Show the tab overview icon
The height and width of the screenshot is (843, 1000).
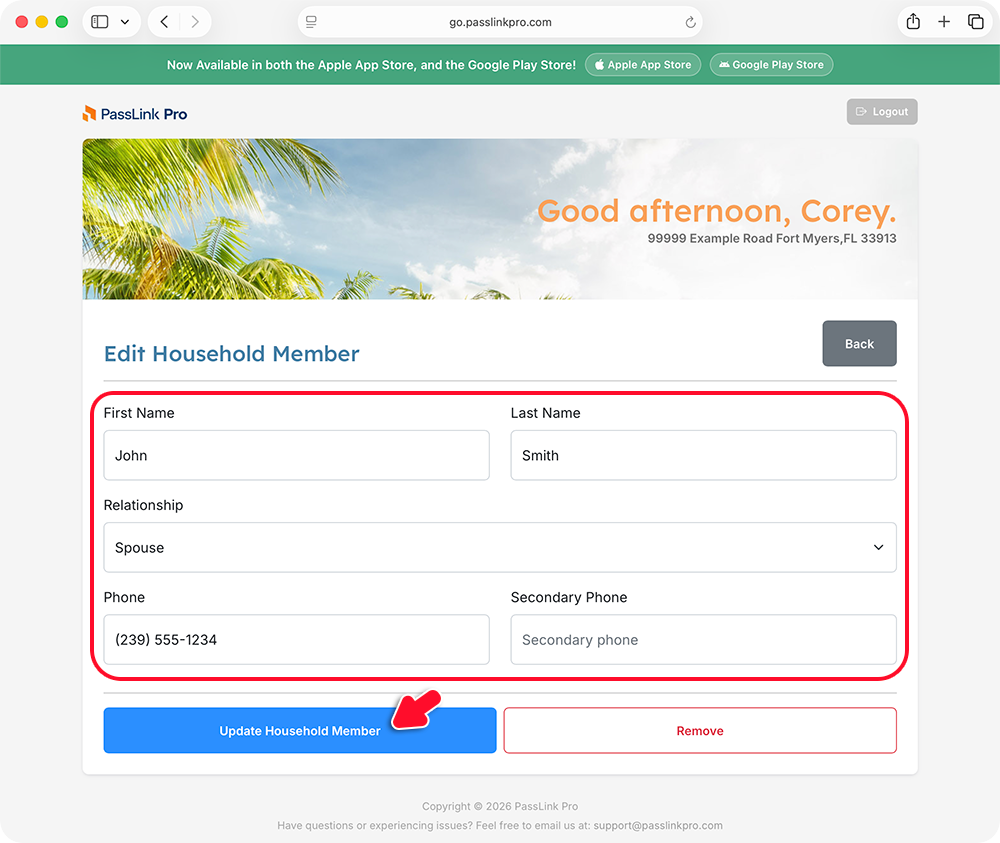tap(975, 22)
